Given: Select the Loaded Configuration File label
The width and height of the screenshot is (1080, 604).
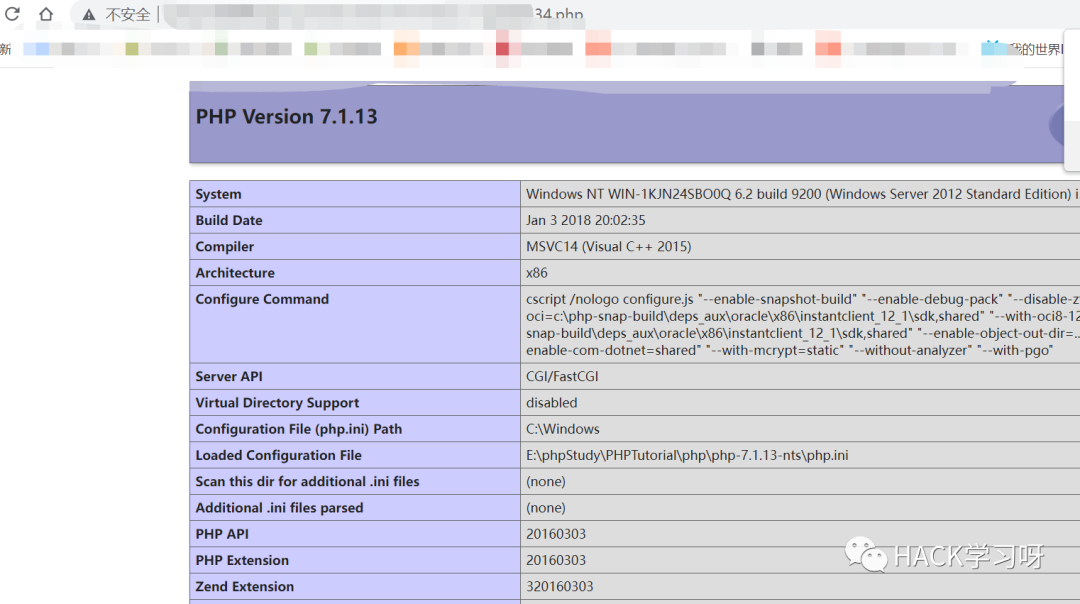Looking at the screenshot, I should click(278, 455).
